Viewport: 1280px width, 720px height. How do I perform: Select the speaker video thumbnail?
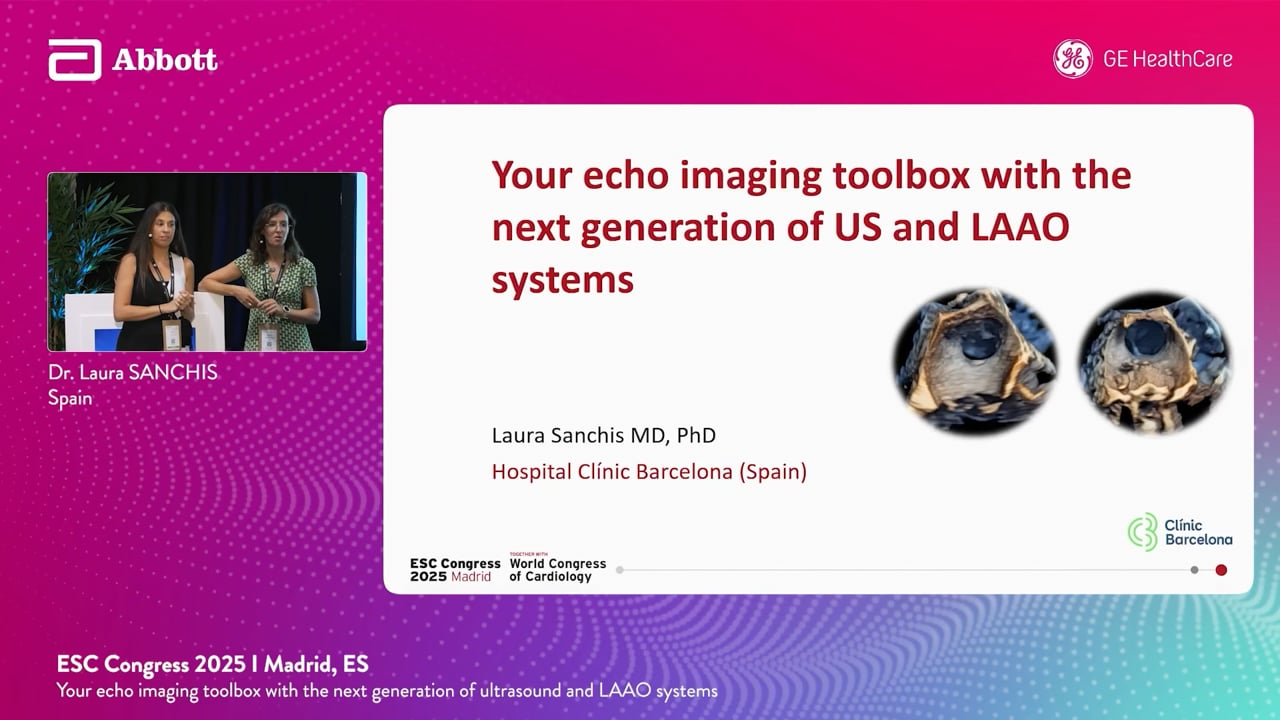[207, 262]
